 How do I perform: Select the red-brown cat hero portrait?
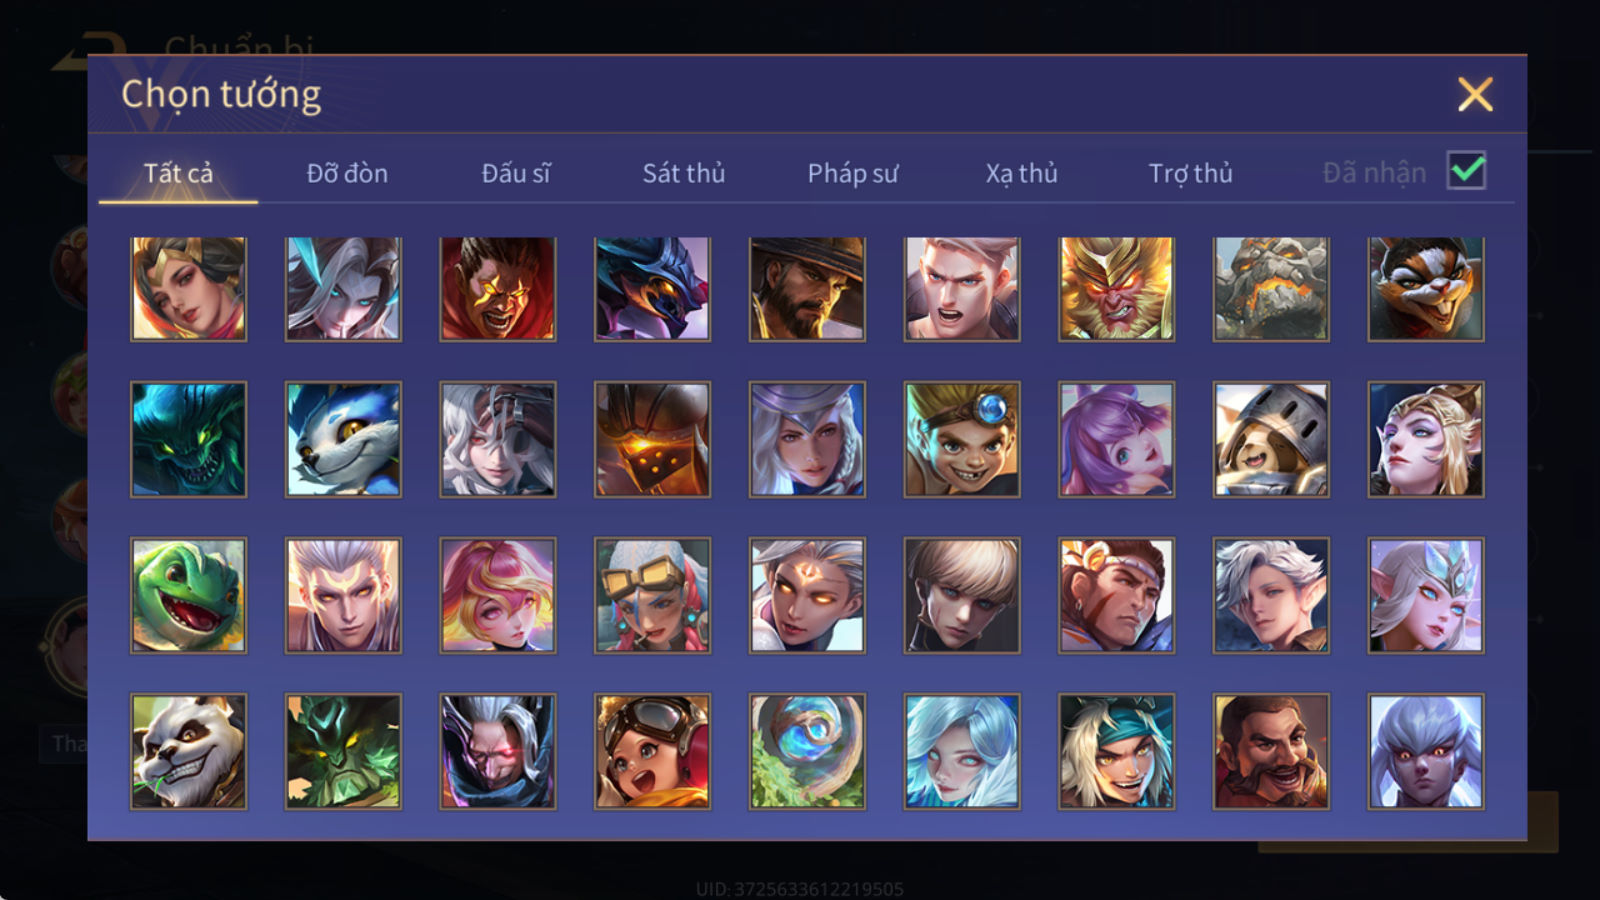pyautogui.click(x=1426, y=289)
